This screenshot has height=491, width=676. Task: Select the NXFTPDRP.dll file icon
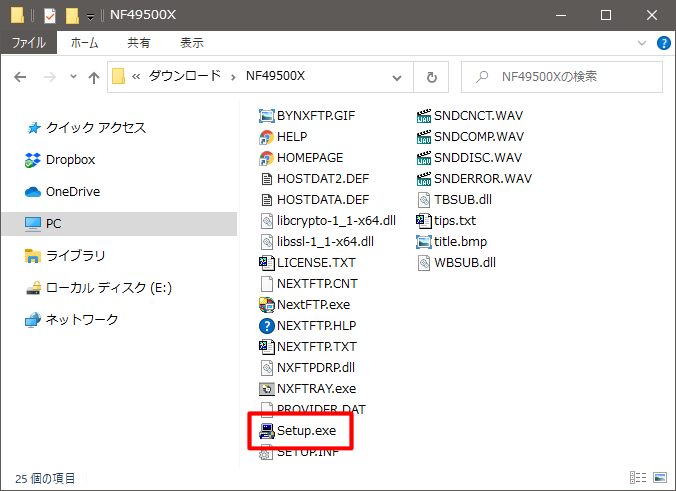point(266,368)
